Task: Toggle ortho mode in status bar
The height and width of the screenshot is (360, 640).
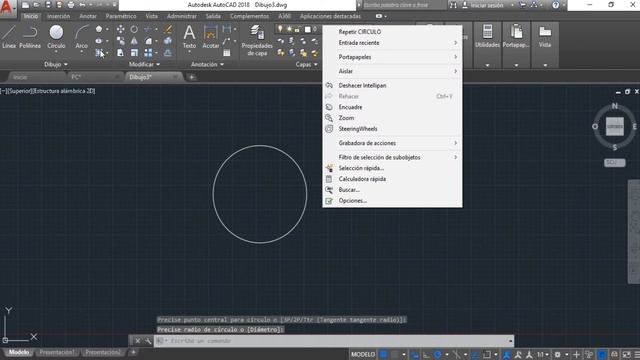Action: click(x=426, y=354)
